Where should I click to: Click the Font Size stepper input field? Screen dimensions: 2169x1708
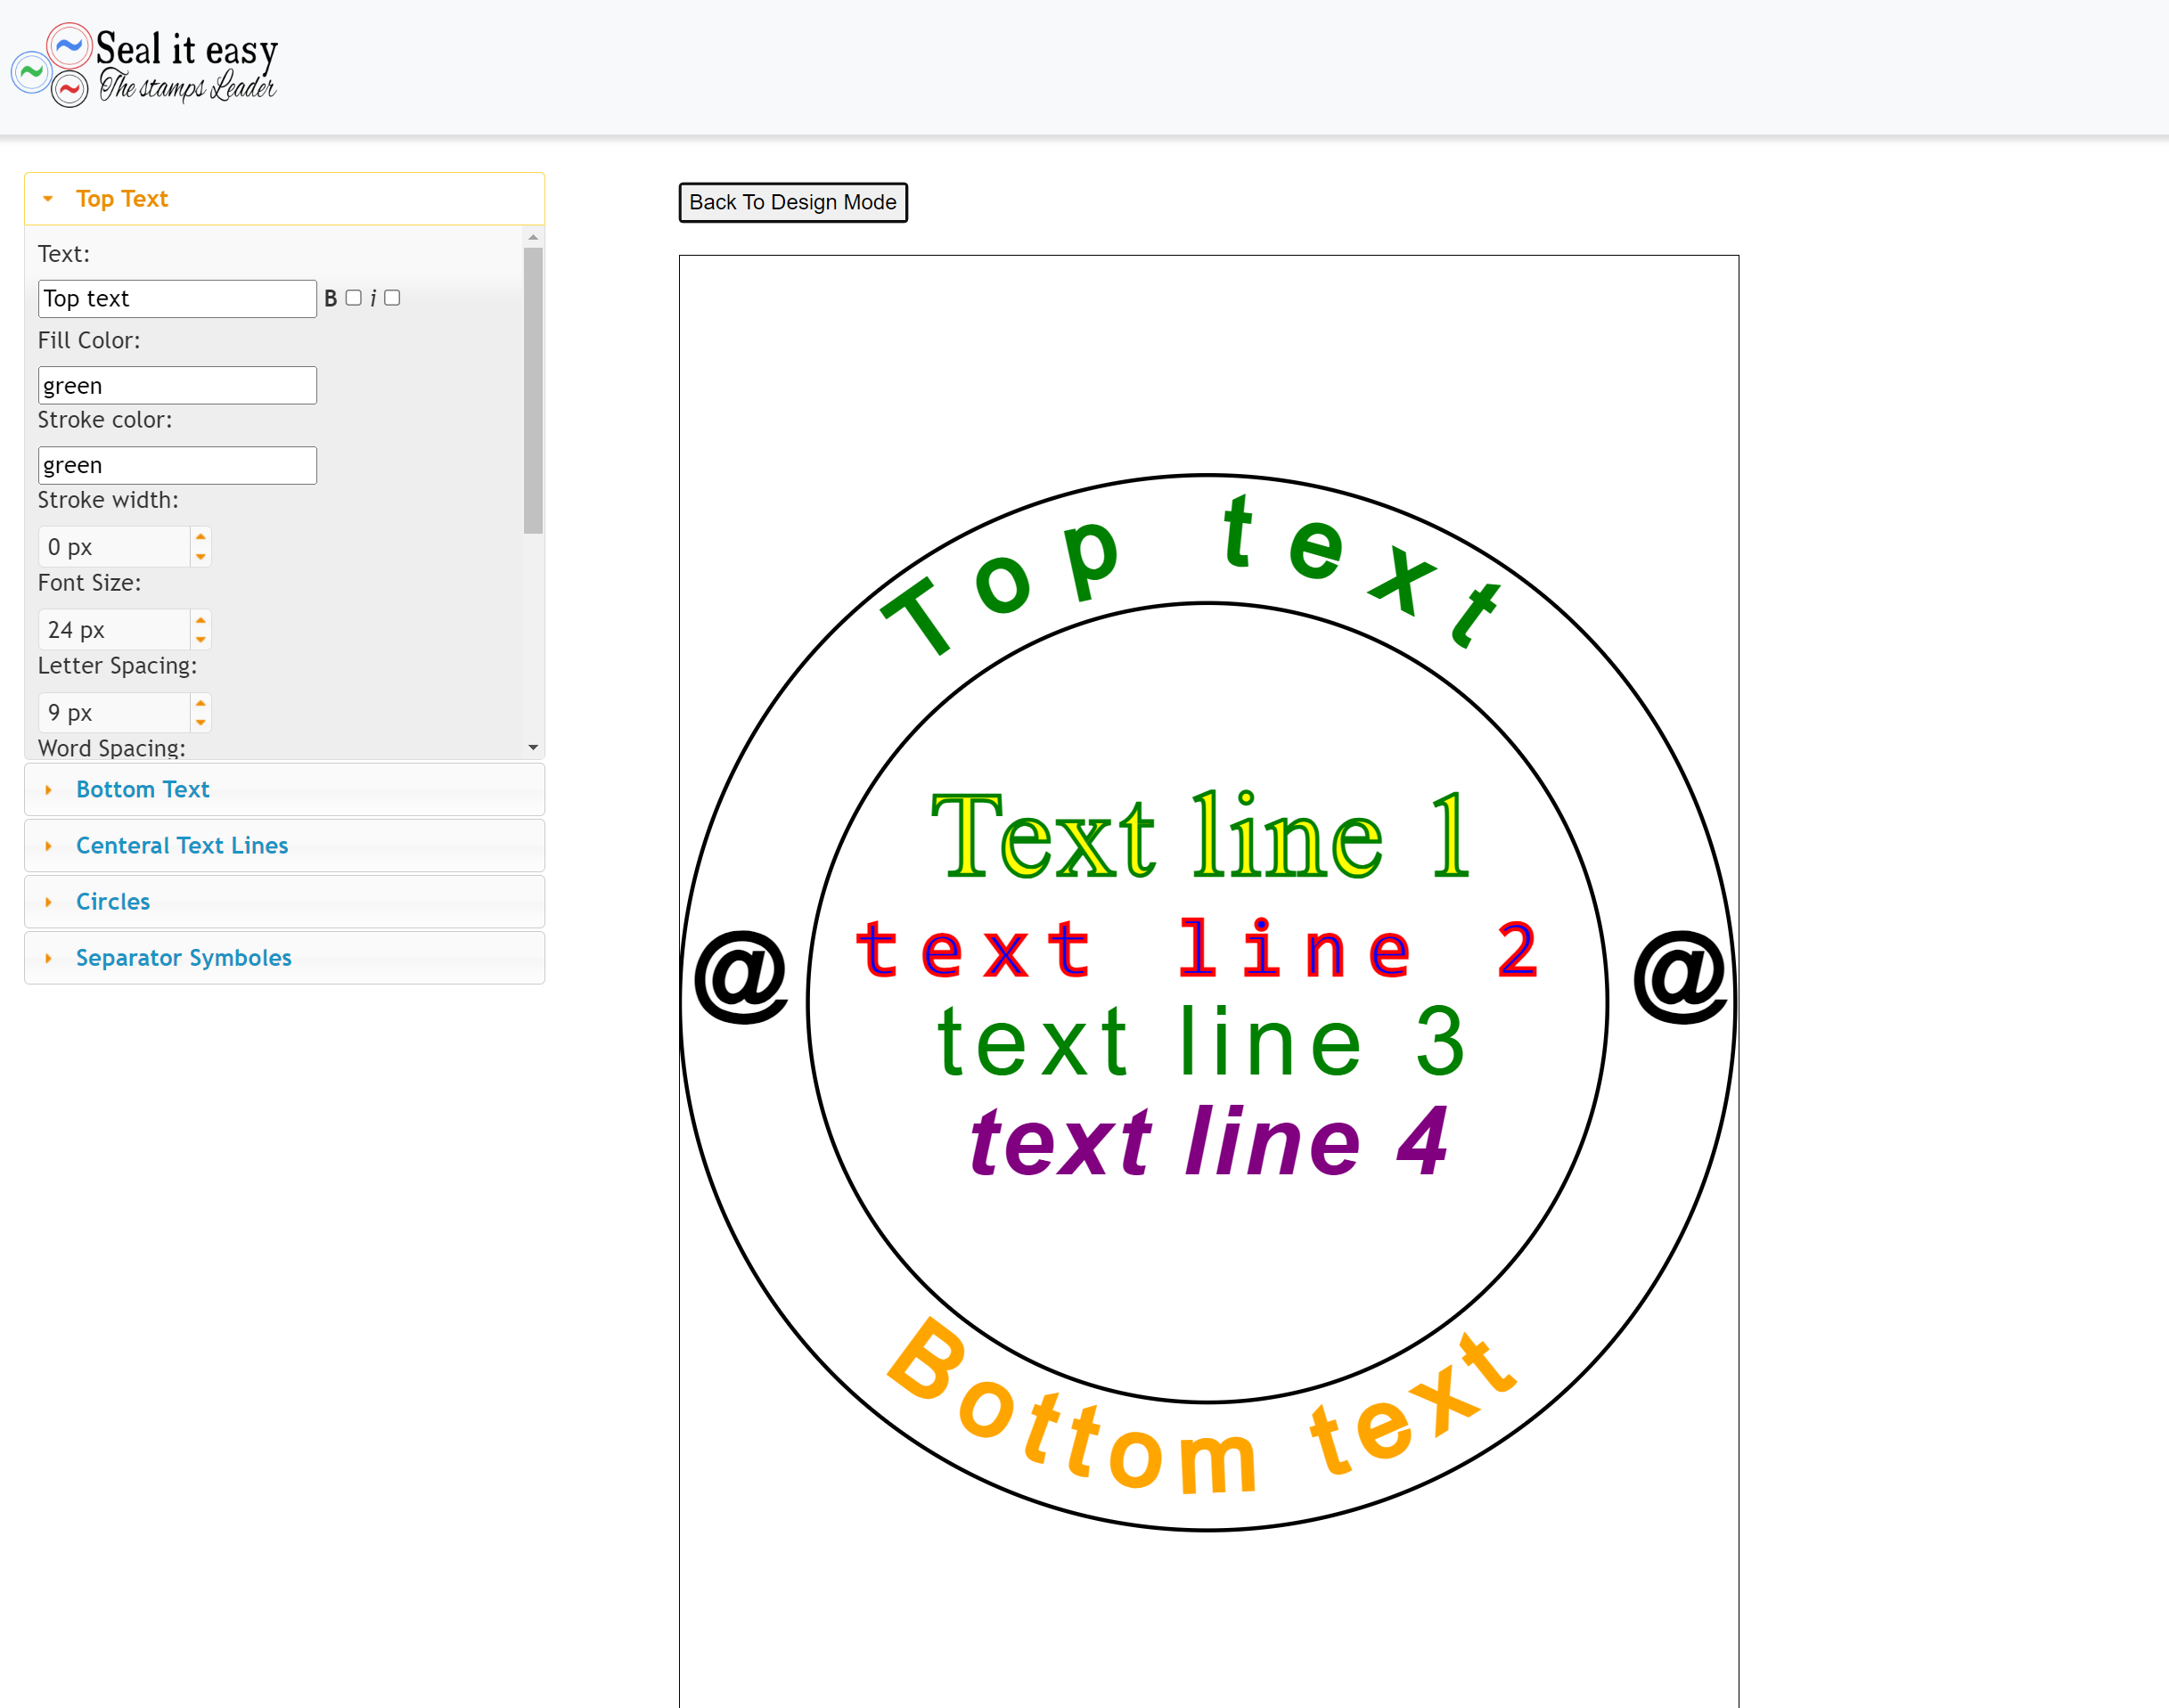[114, 629]
